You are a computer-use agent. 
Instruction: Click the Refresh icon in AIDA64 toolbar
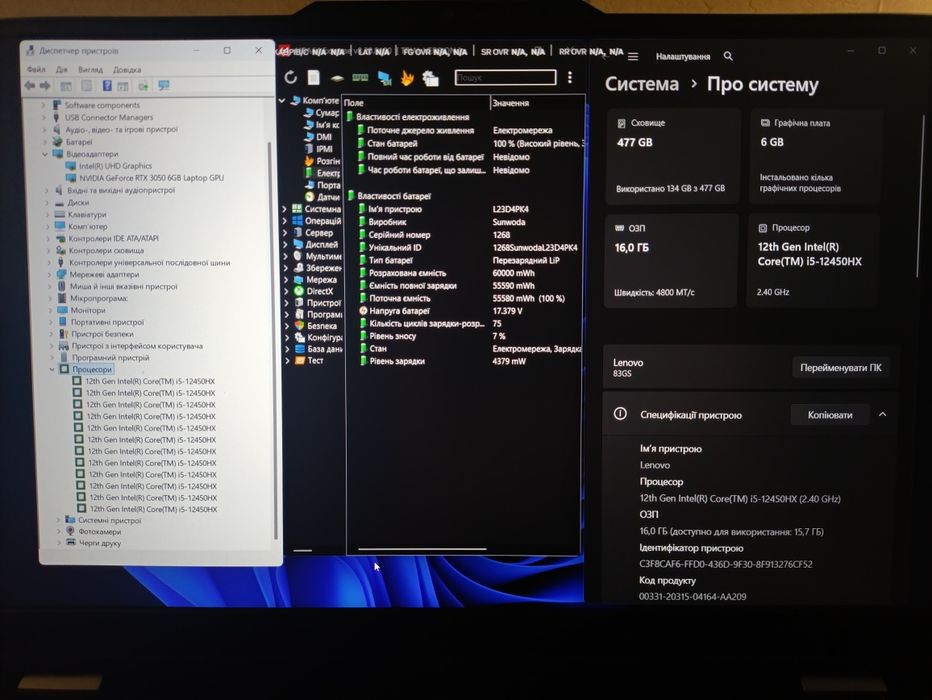pyautogui.click(x=290, y=77)
